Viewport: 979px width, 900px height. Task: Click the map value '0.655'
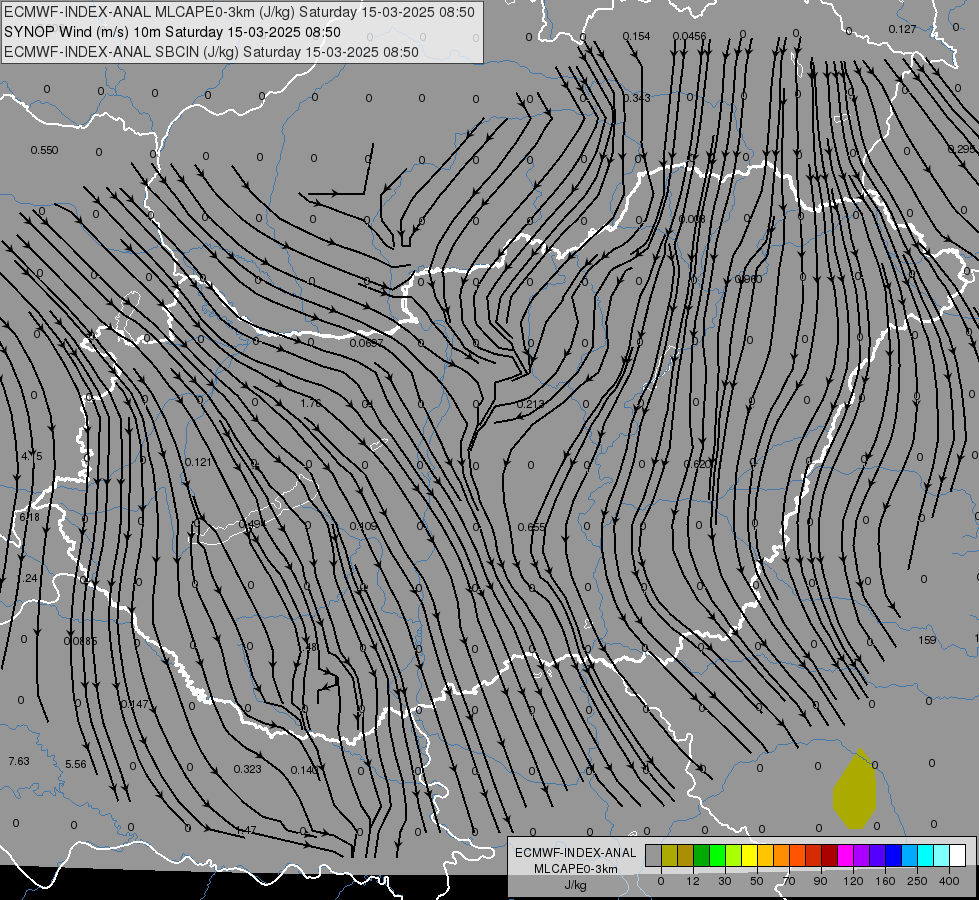coord(532,527)
